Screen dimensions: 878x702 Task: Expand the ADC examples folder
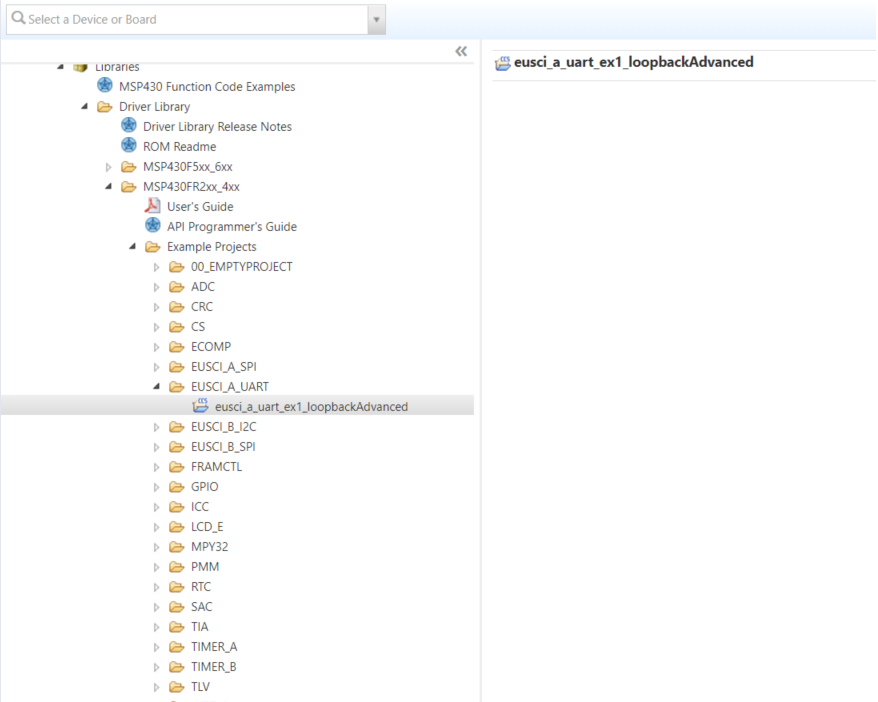click(157, 287)
